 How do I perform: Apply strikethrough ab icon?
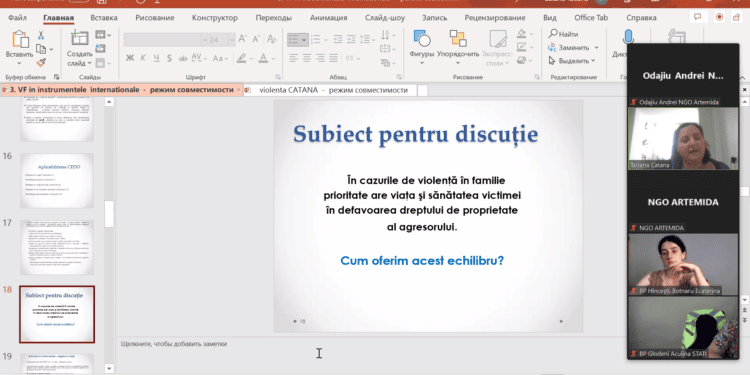(x=183, y=58)
